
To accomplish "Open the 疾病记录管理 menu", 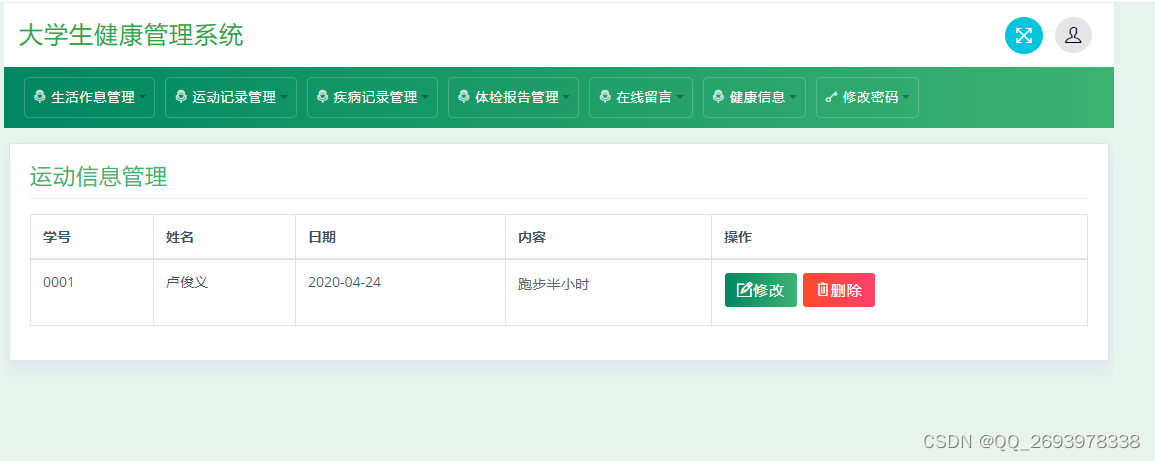I will (372, 97).
